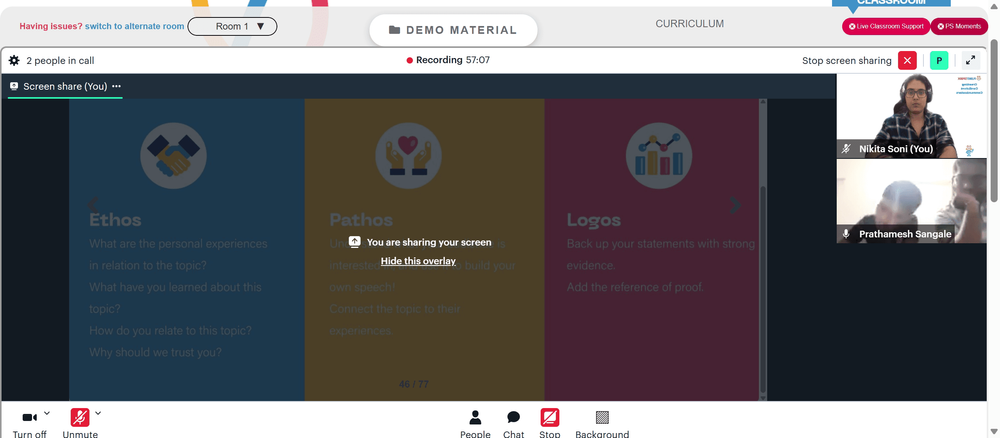
Task: Enter fullscreen with the expand arrows icon
Action: pyautogui.click(x=971, y=61)
